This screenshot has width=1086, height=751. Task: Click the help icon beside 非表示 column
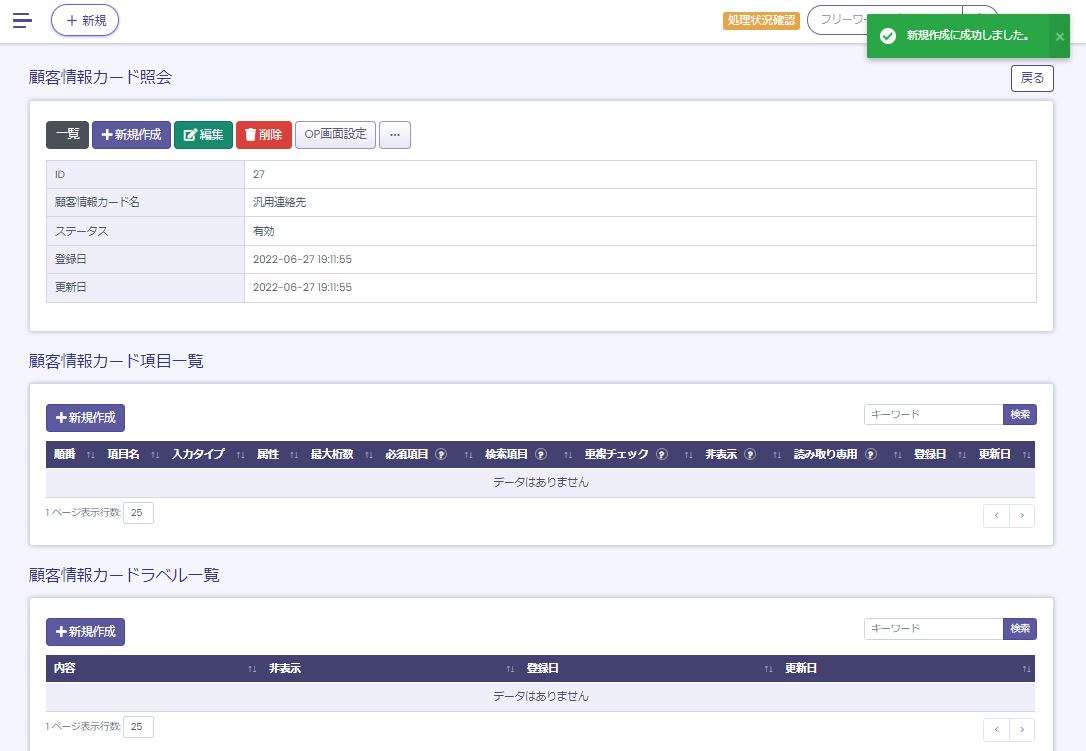[x=750, y=455]
